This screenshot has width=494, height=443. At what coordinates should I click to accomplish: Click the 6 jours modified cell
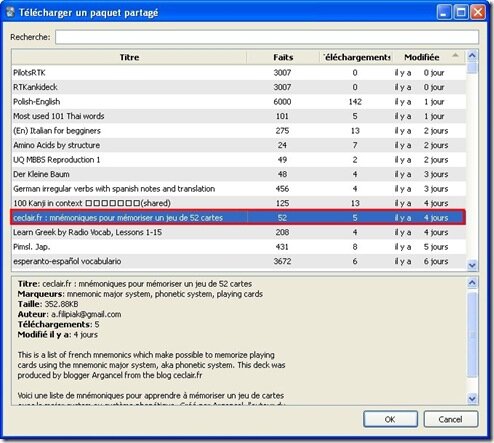[436, 261]
